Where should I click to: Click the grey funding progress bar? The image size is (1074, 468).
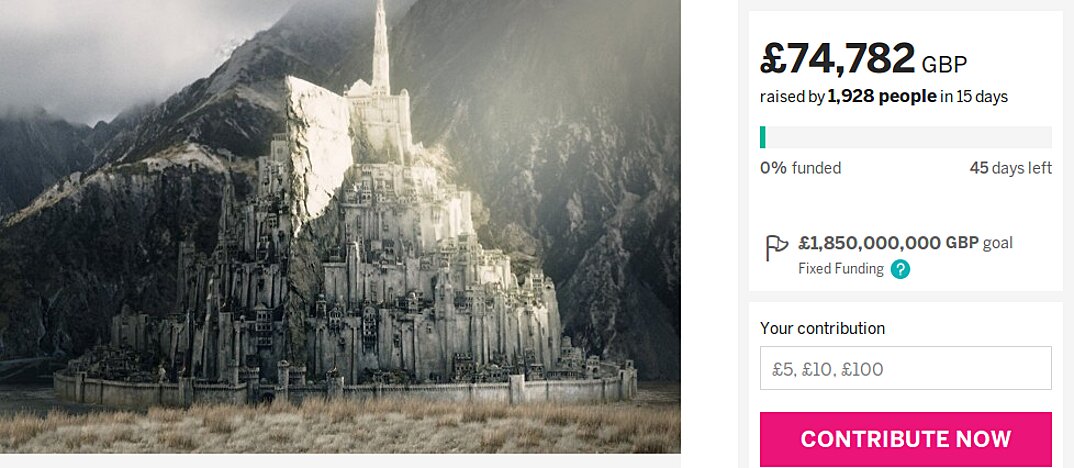tap(906, 137)
